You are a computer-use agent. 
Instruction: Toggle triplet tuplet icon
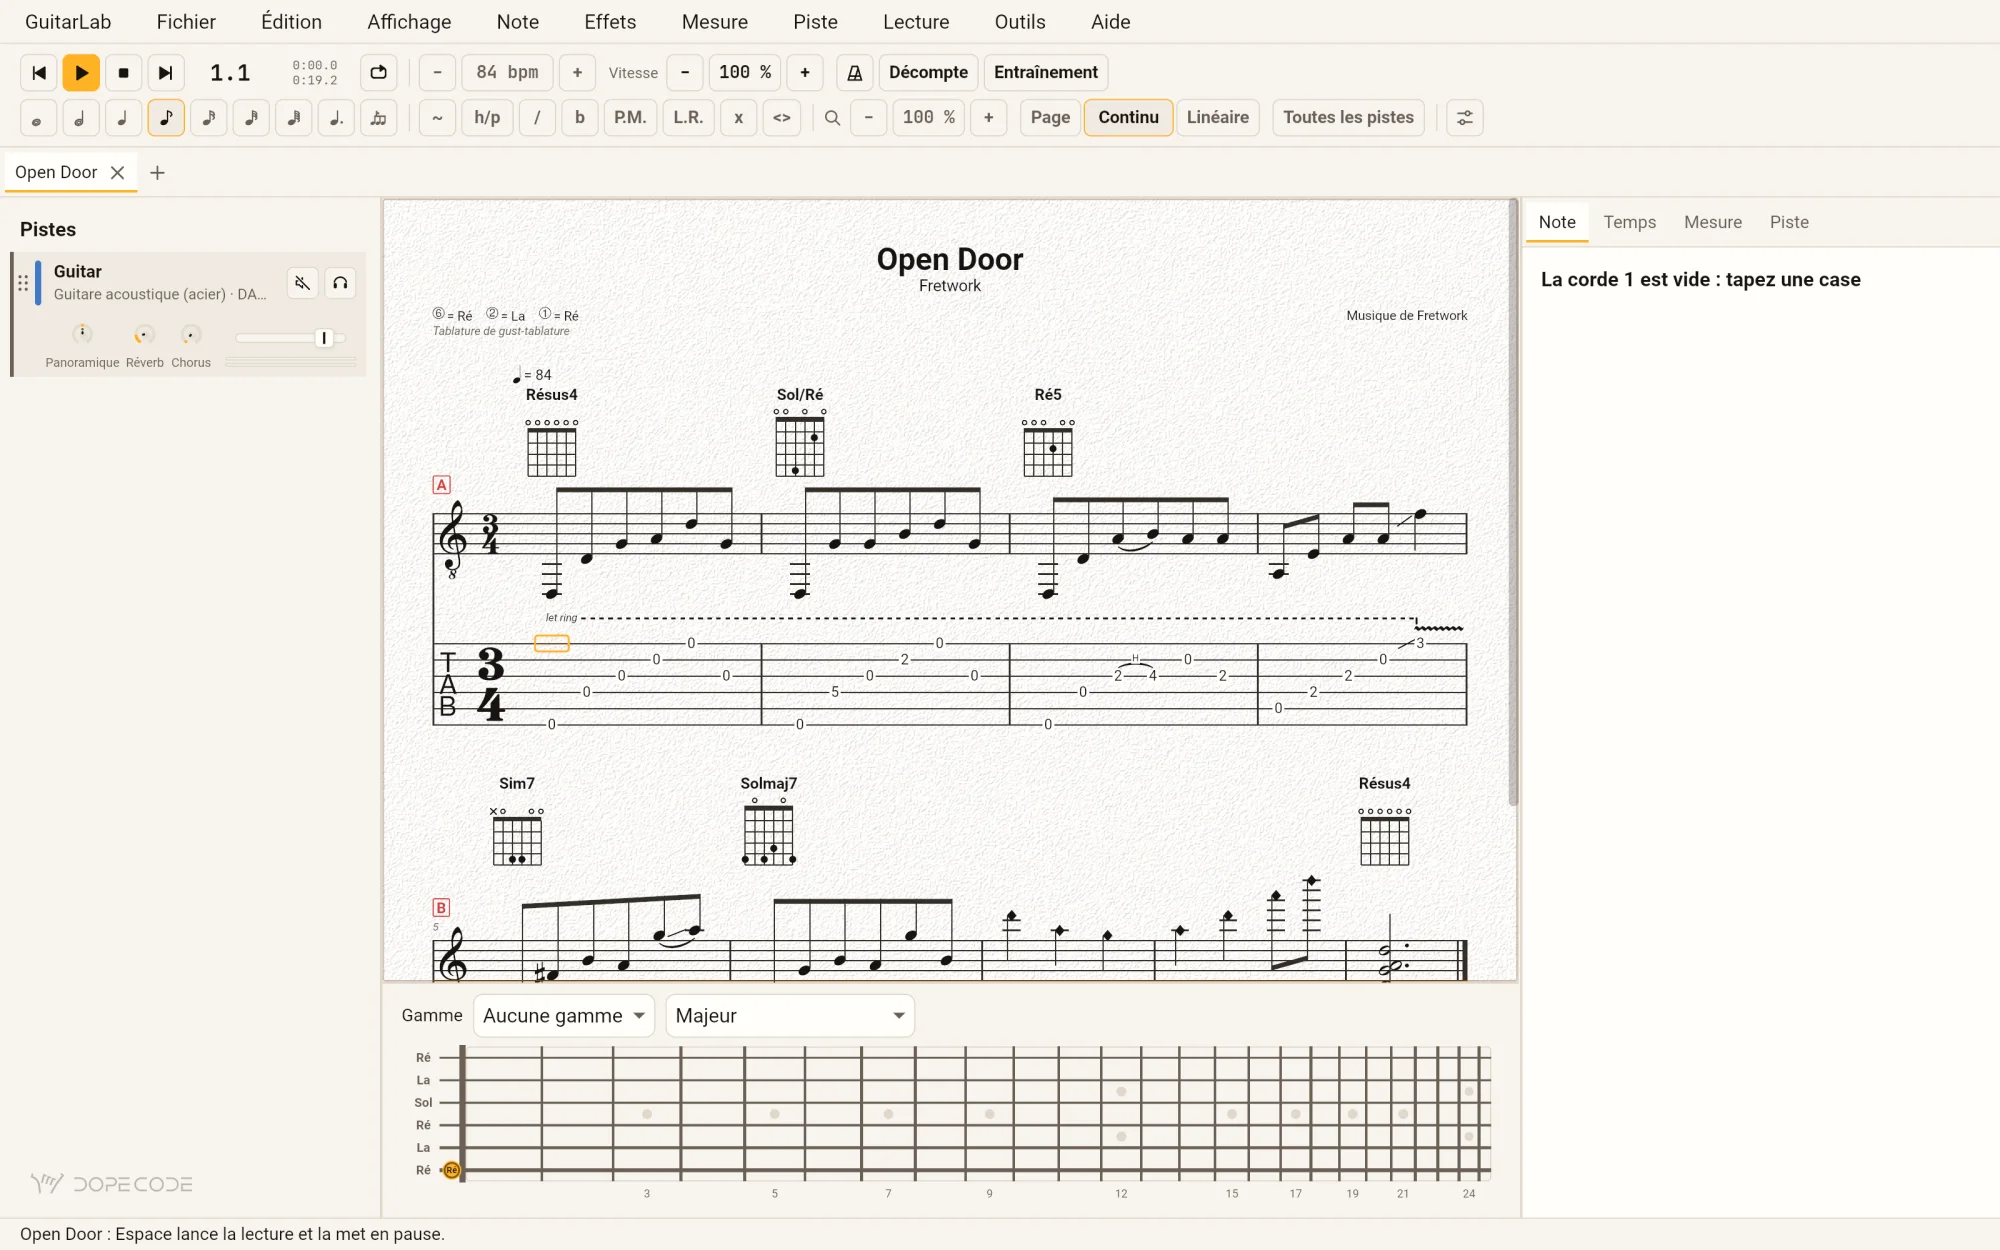(x=379, y=118)
